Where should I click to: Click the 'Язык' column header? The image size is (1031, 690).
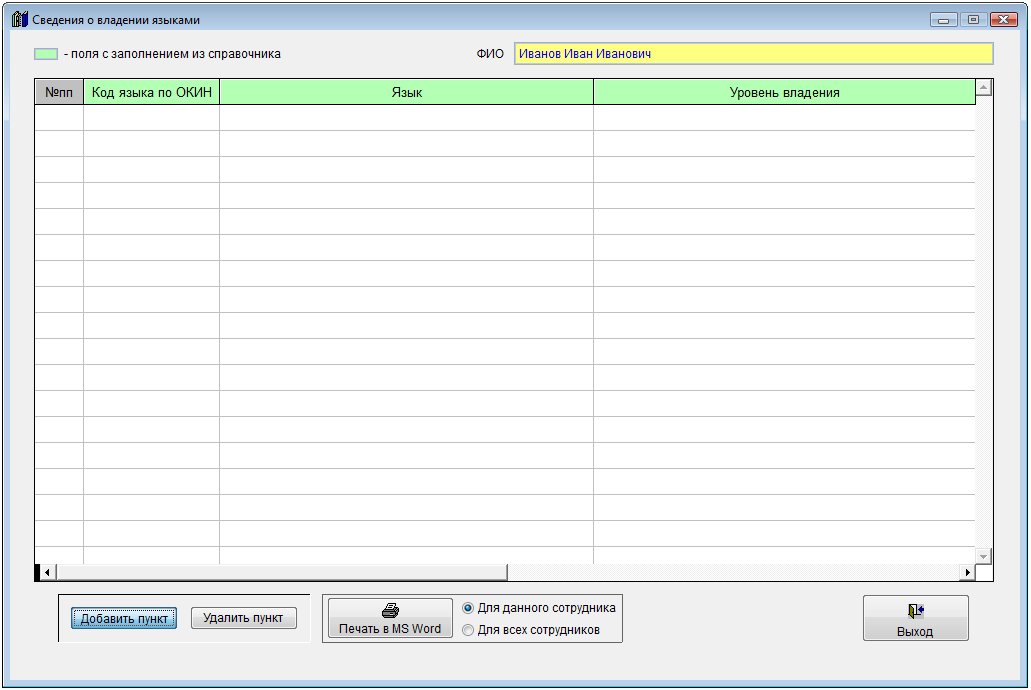[x=406, y=92]
